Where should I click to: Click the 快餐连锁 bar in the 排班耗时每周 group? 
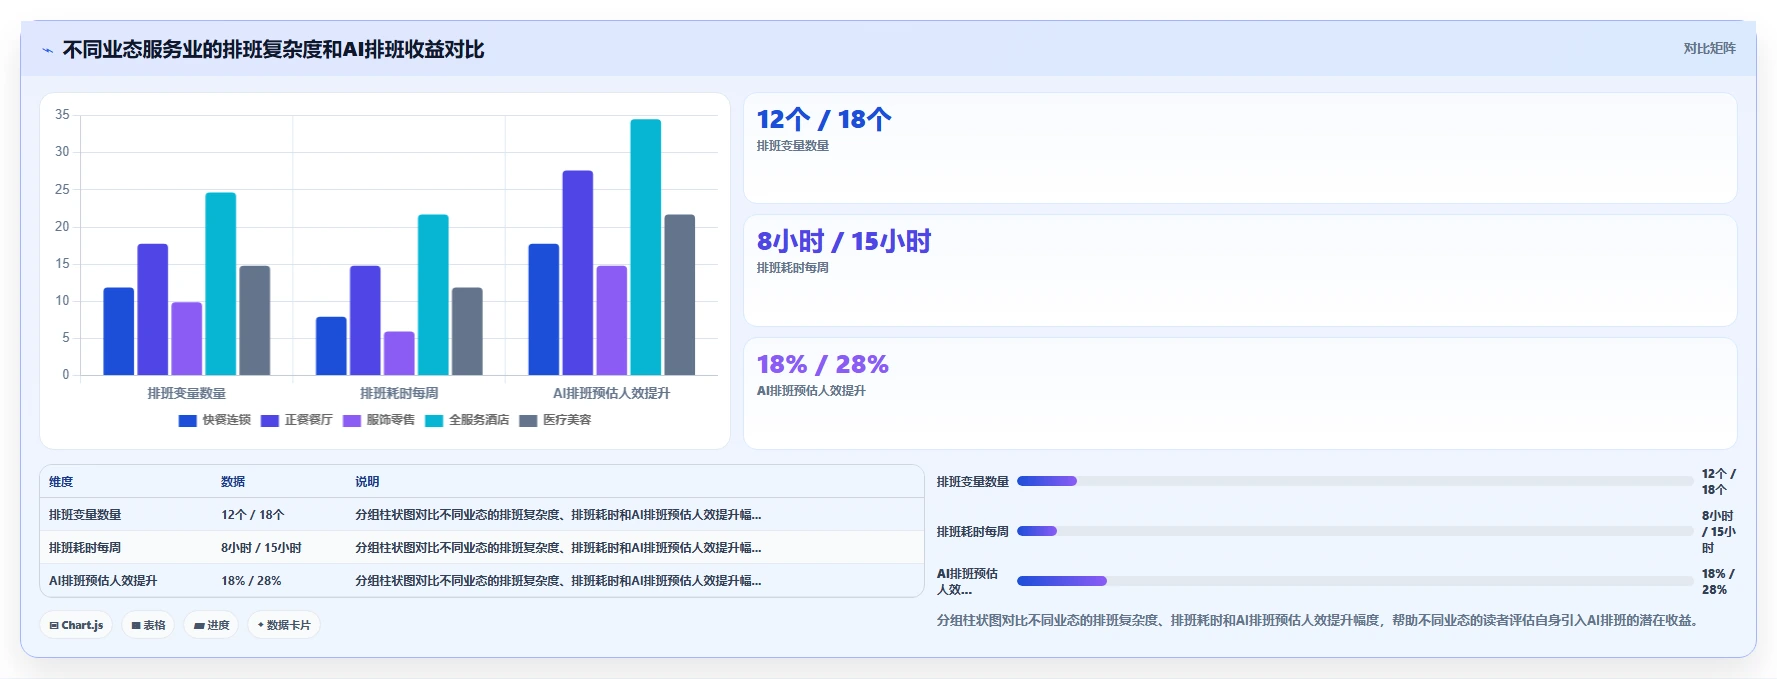[331, 346]
